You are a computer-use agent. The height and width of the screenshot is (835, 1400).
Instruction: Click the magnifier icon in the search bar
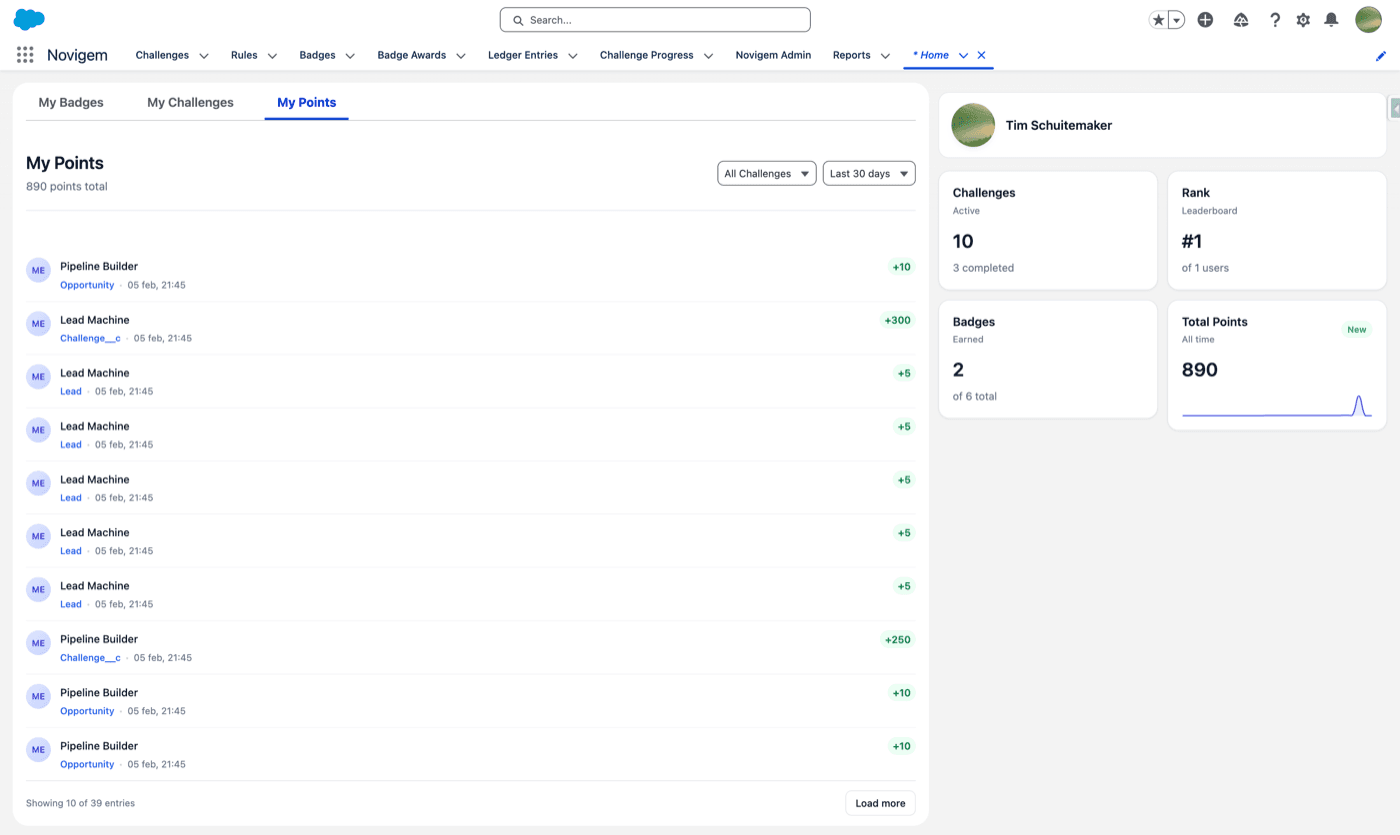(518, 20)
